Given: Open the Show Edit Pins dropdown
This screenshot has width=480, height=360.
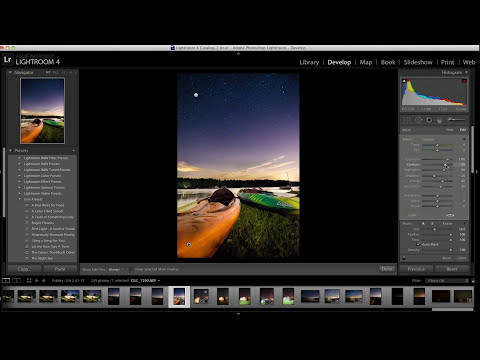Looking at the screenshot, I should [115, 269].
